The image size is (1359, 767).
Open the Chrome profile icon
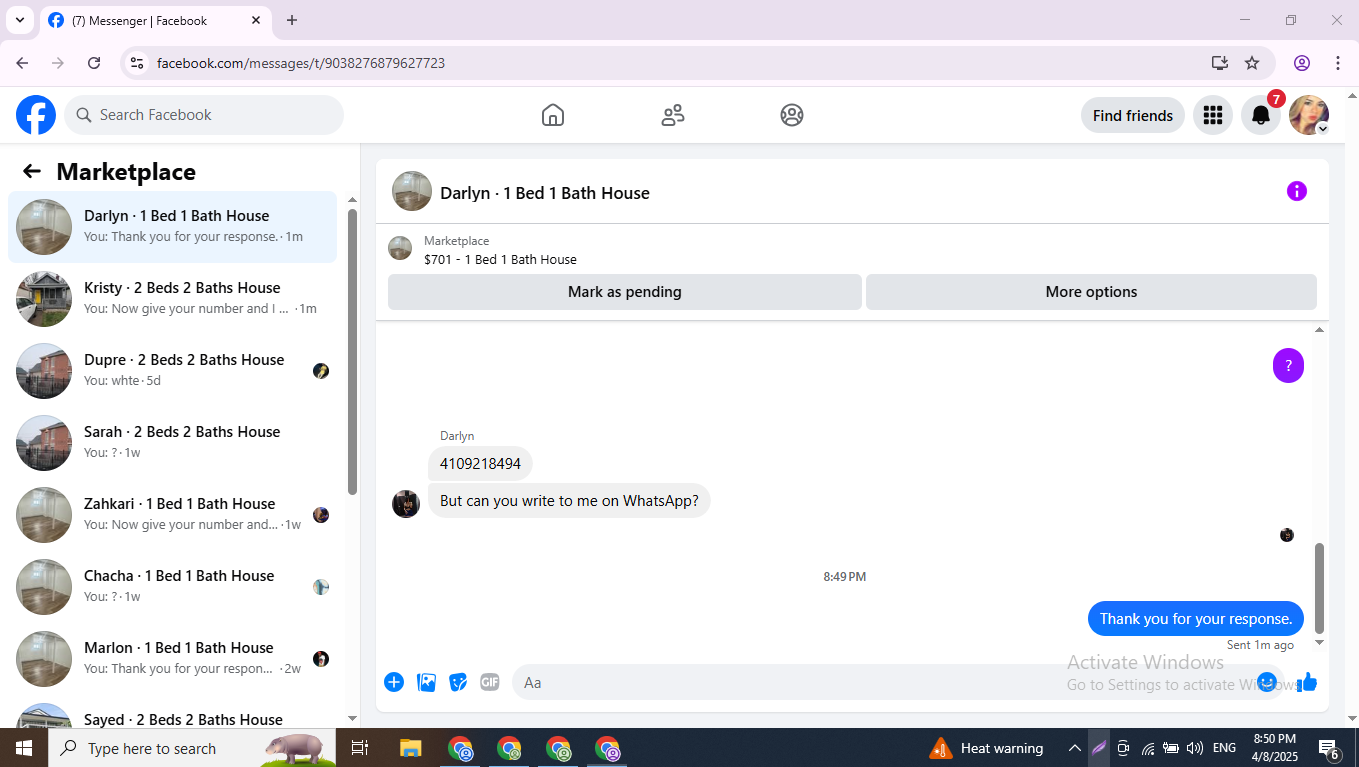[x=1302, y=63]
